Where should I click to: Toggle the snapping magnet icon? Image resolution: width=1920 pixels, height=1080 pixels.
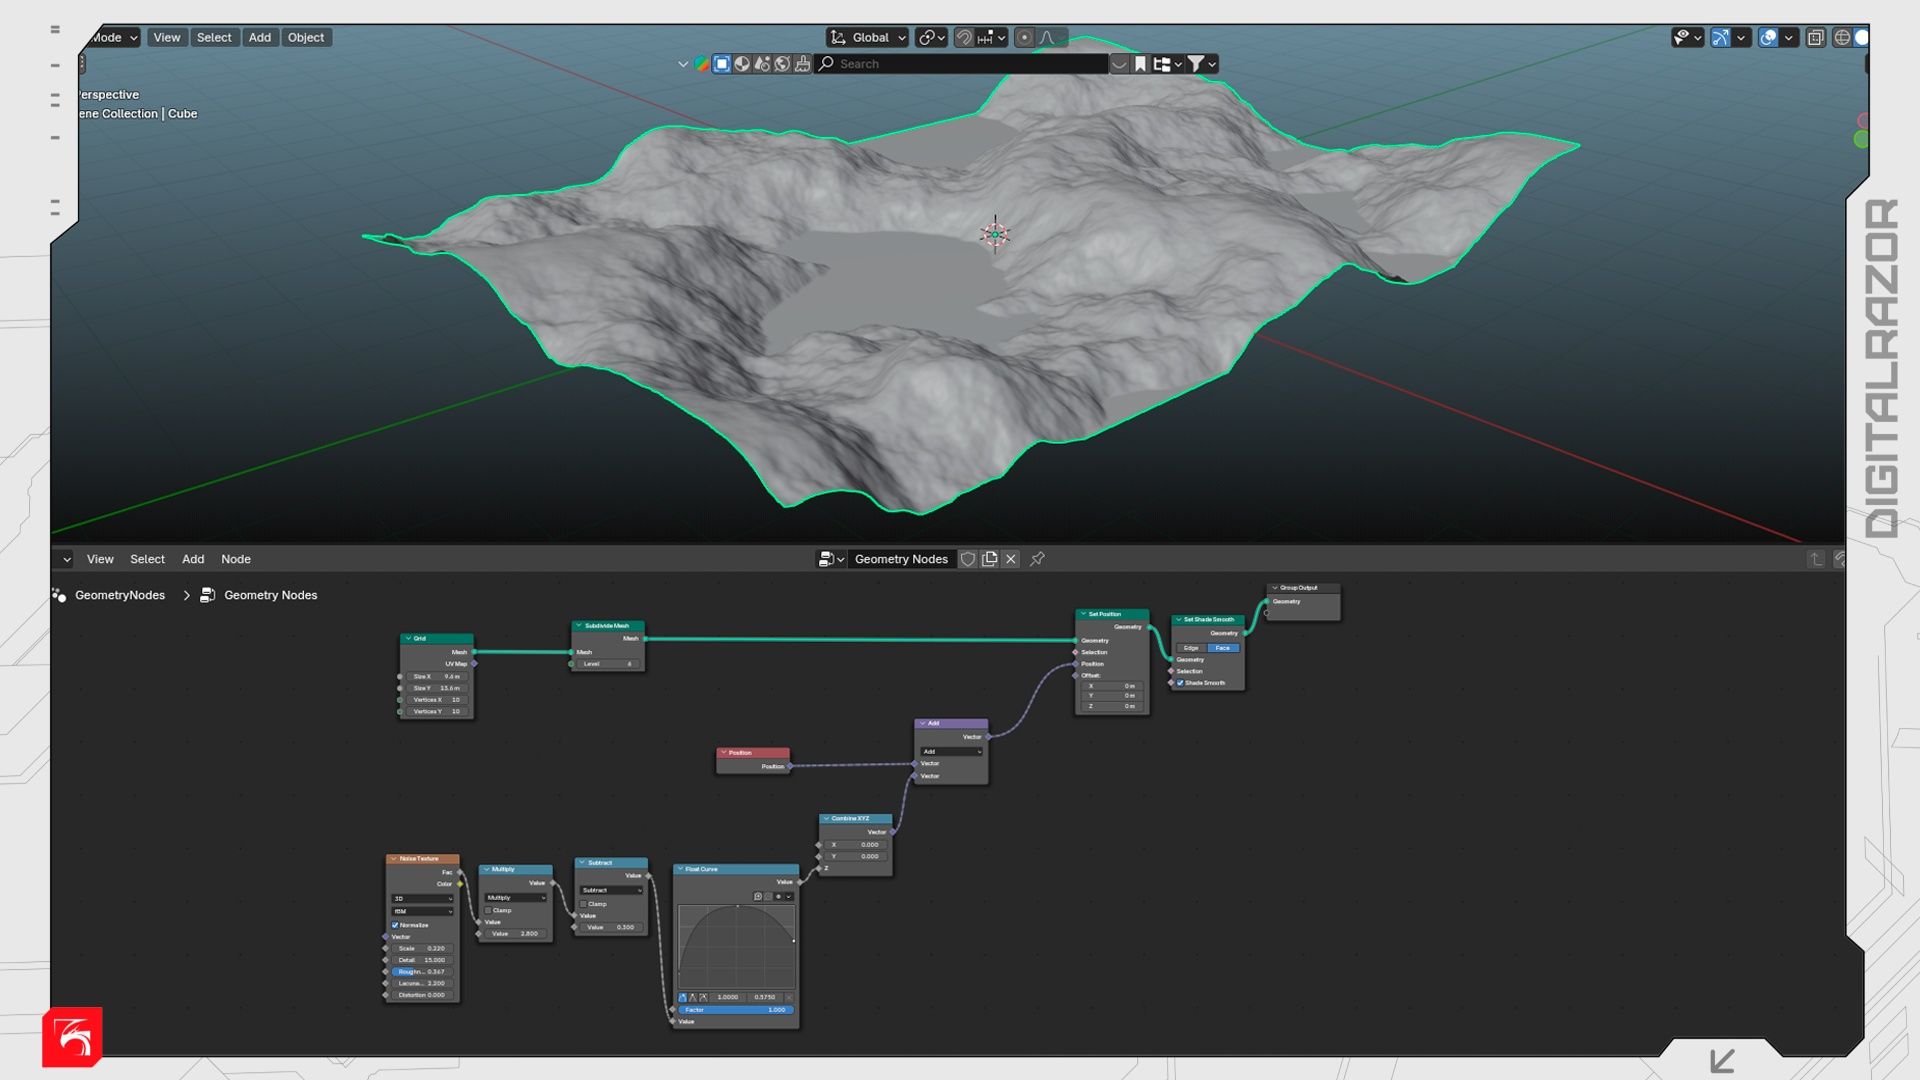point(963,38)
